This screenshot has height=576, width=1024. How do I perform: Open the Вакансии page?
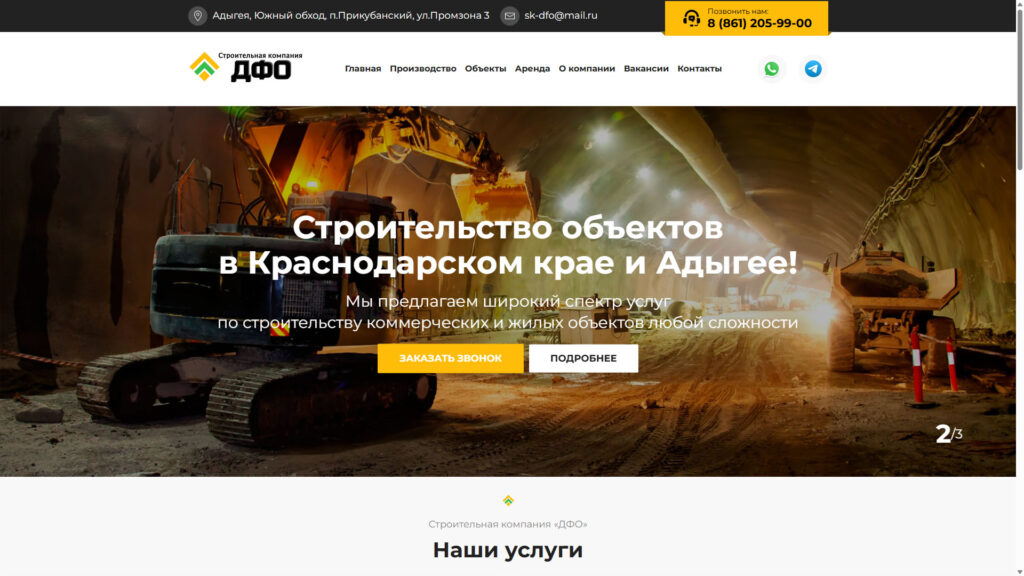(646, 69)
